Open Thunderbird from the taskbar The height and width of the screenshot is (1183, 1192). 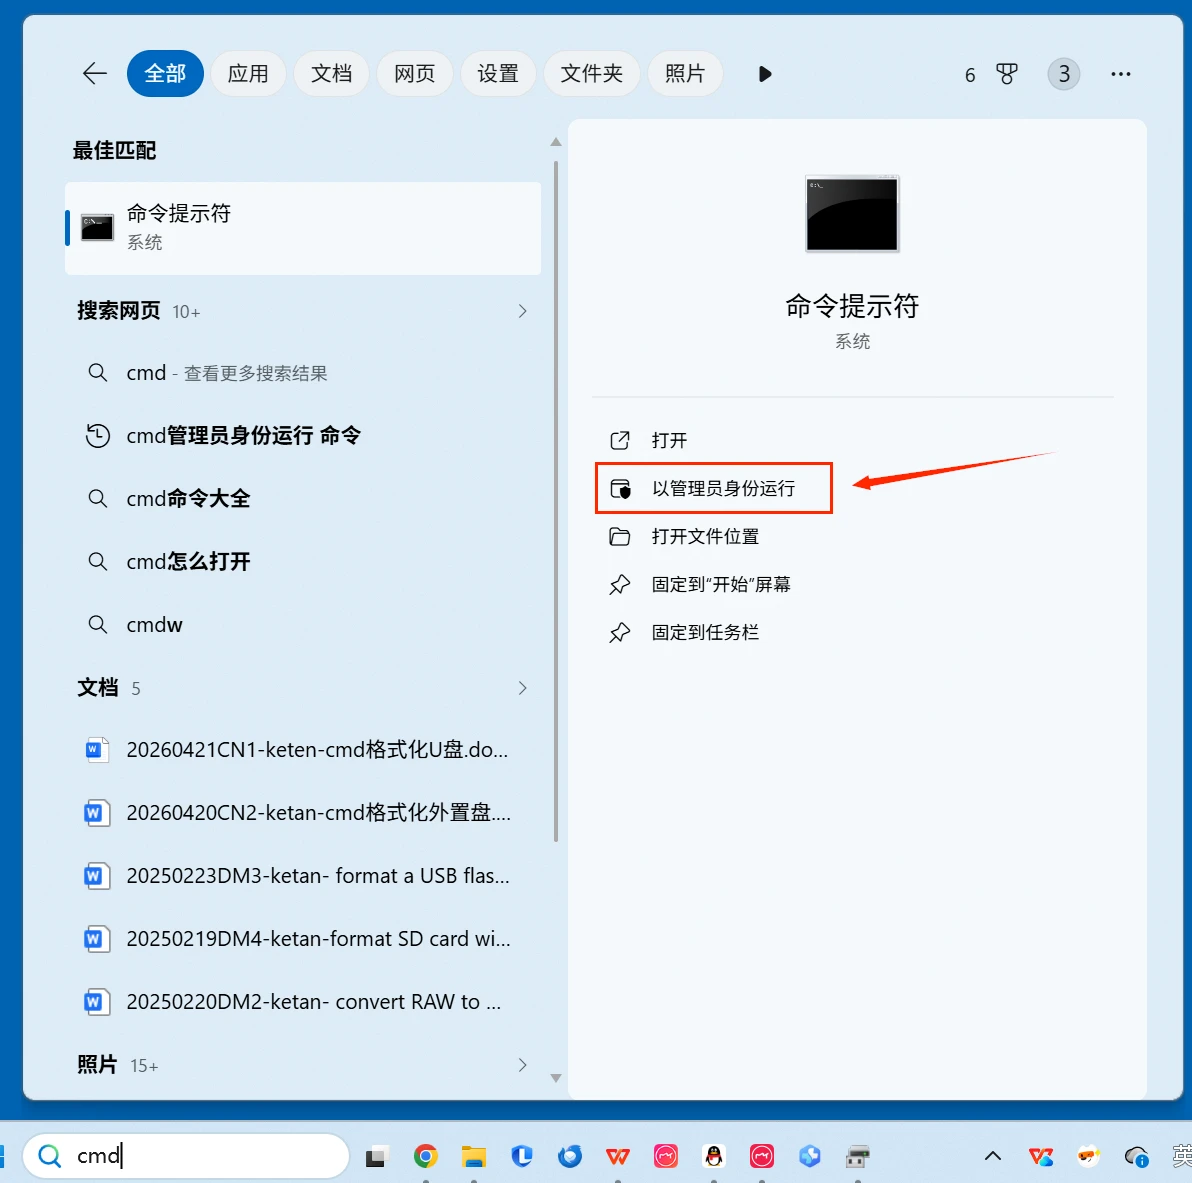(x=570, y=1156)
